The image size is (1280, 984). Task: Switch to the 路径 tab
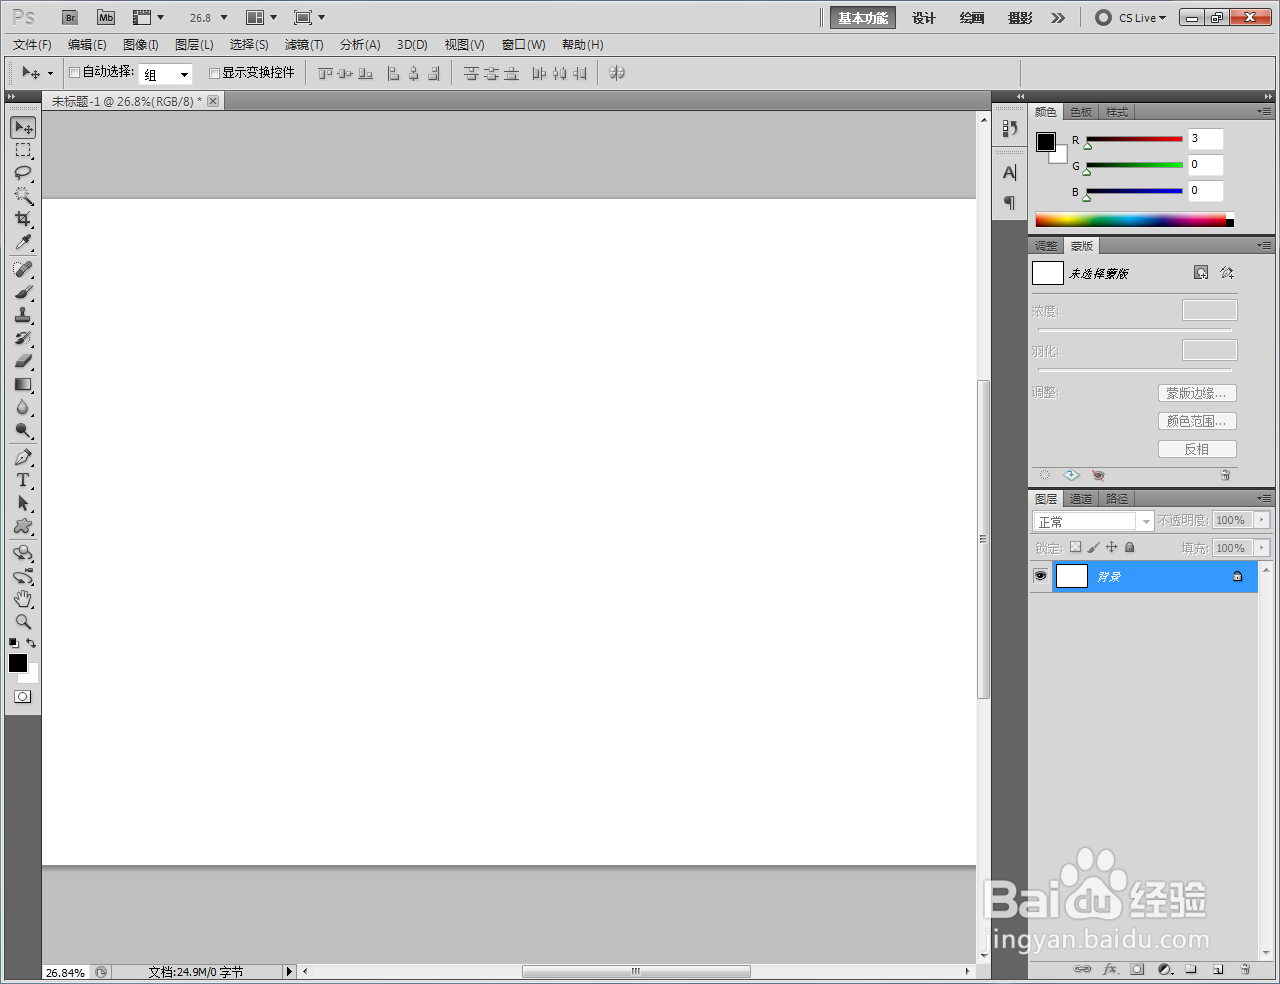(1117, 499)
